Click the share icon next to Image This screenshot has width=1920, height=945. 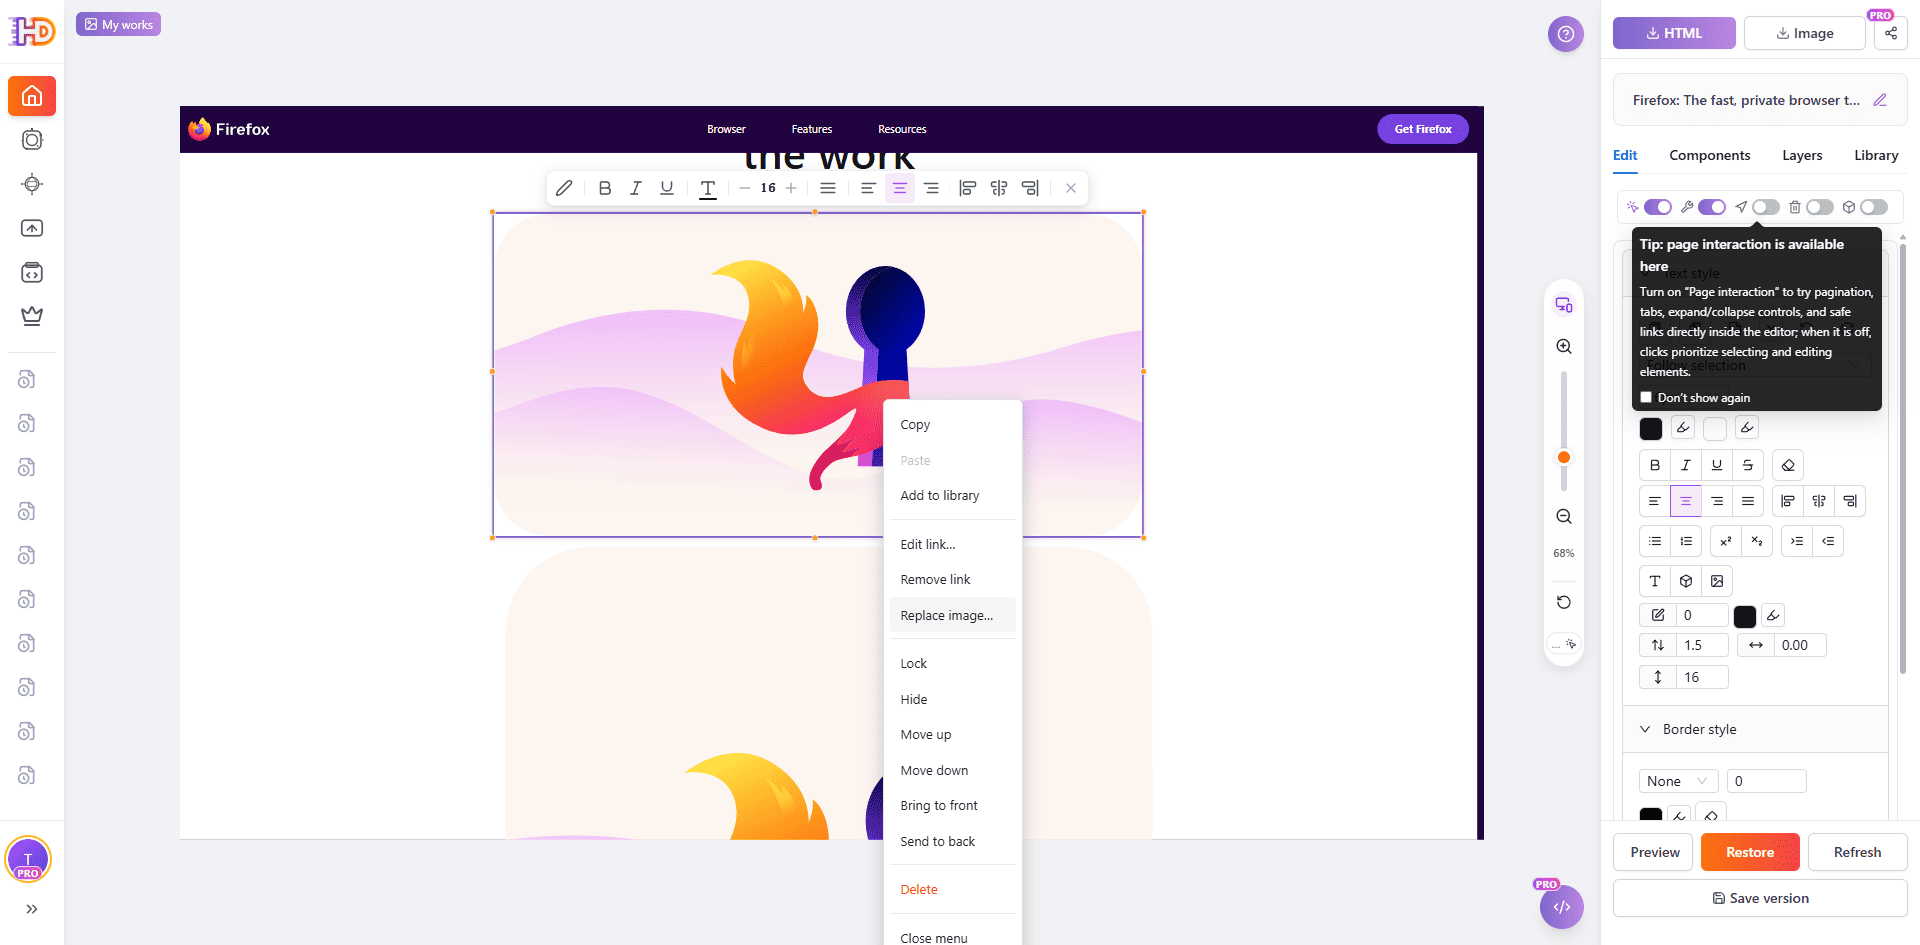tap(1891, 33)
